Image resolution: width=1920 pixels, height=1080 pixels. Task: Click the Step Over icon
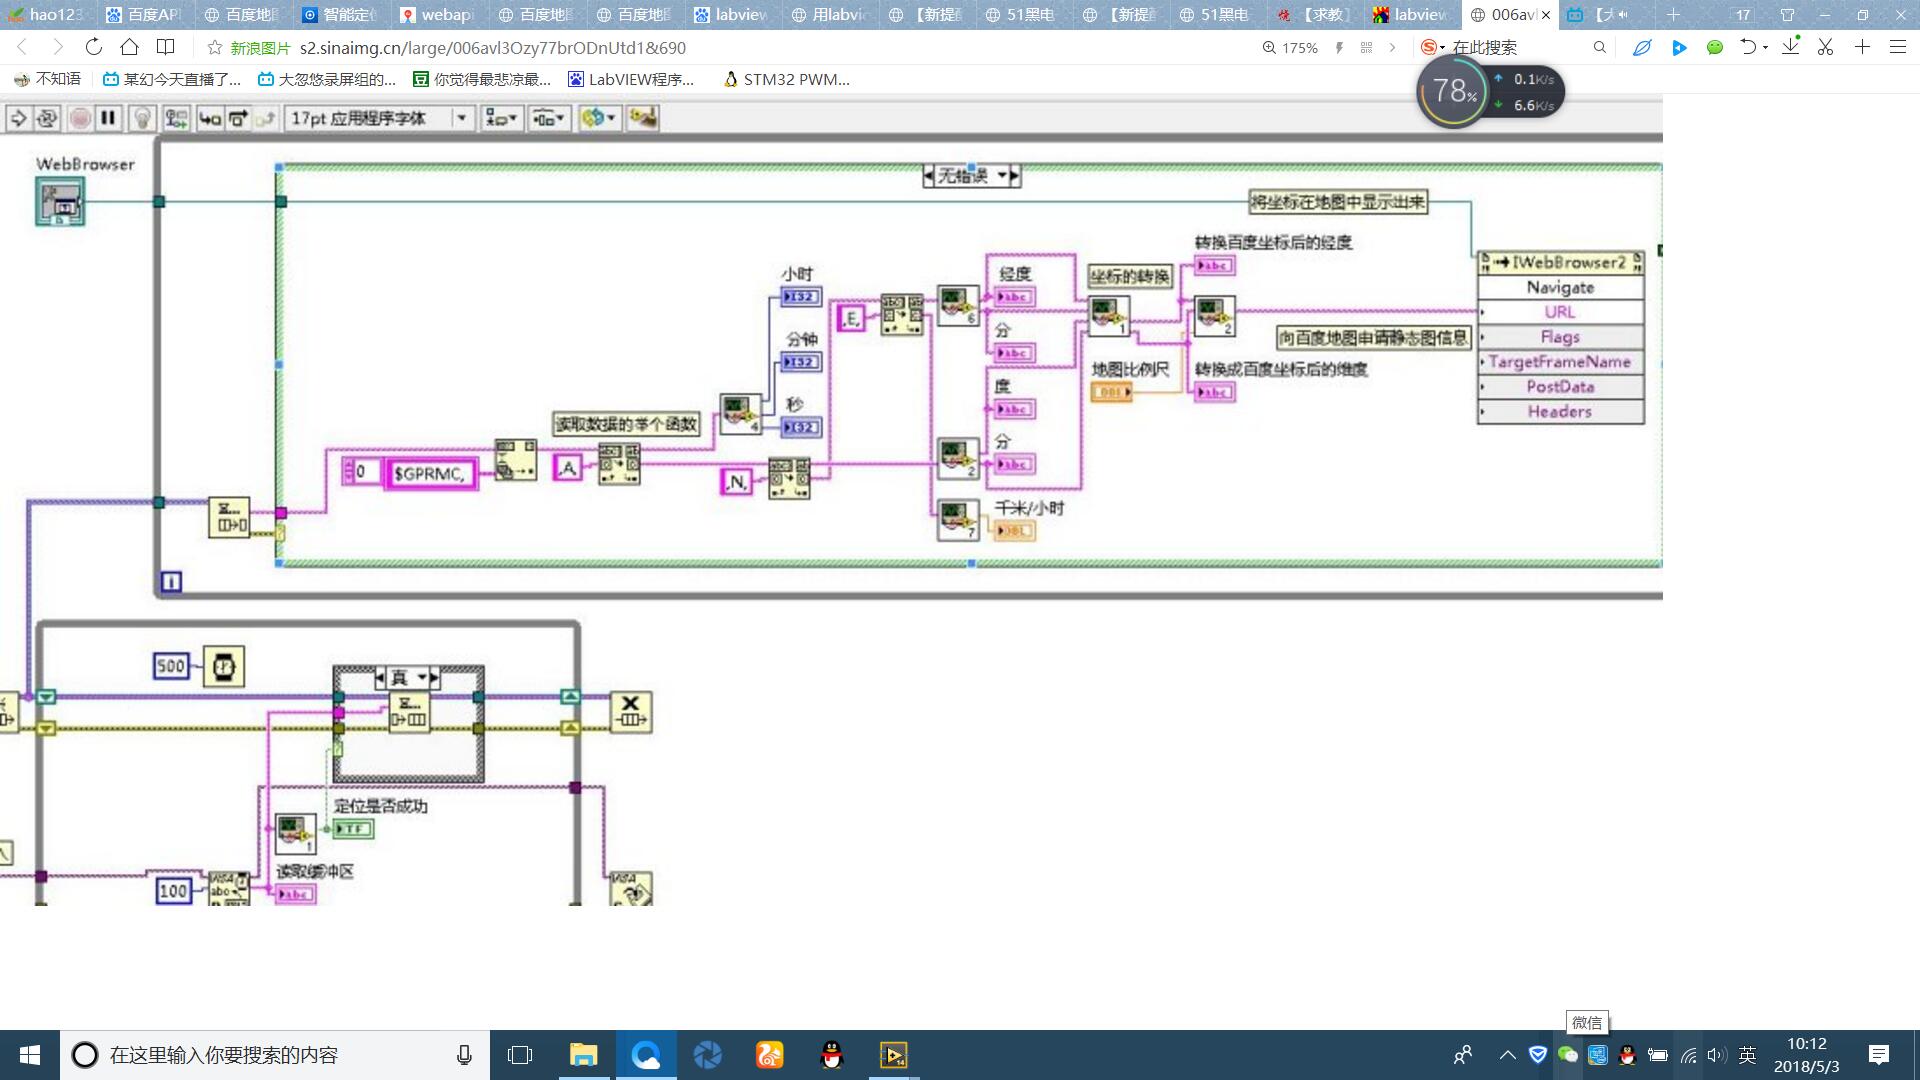click(x=238, y=118)
